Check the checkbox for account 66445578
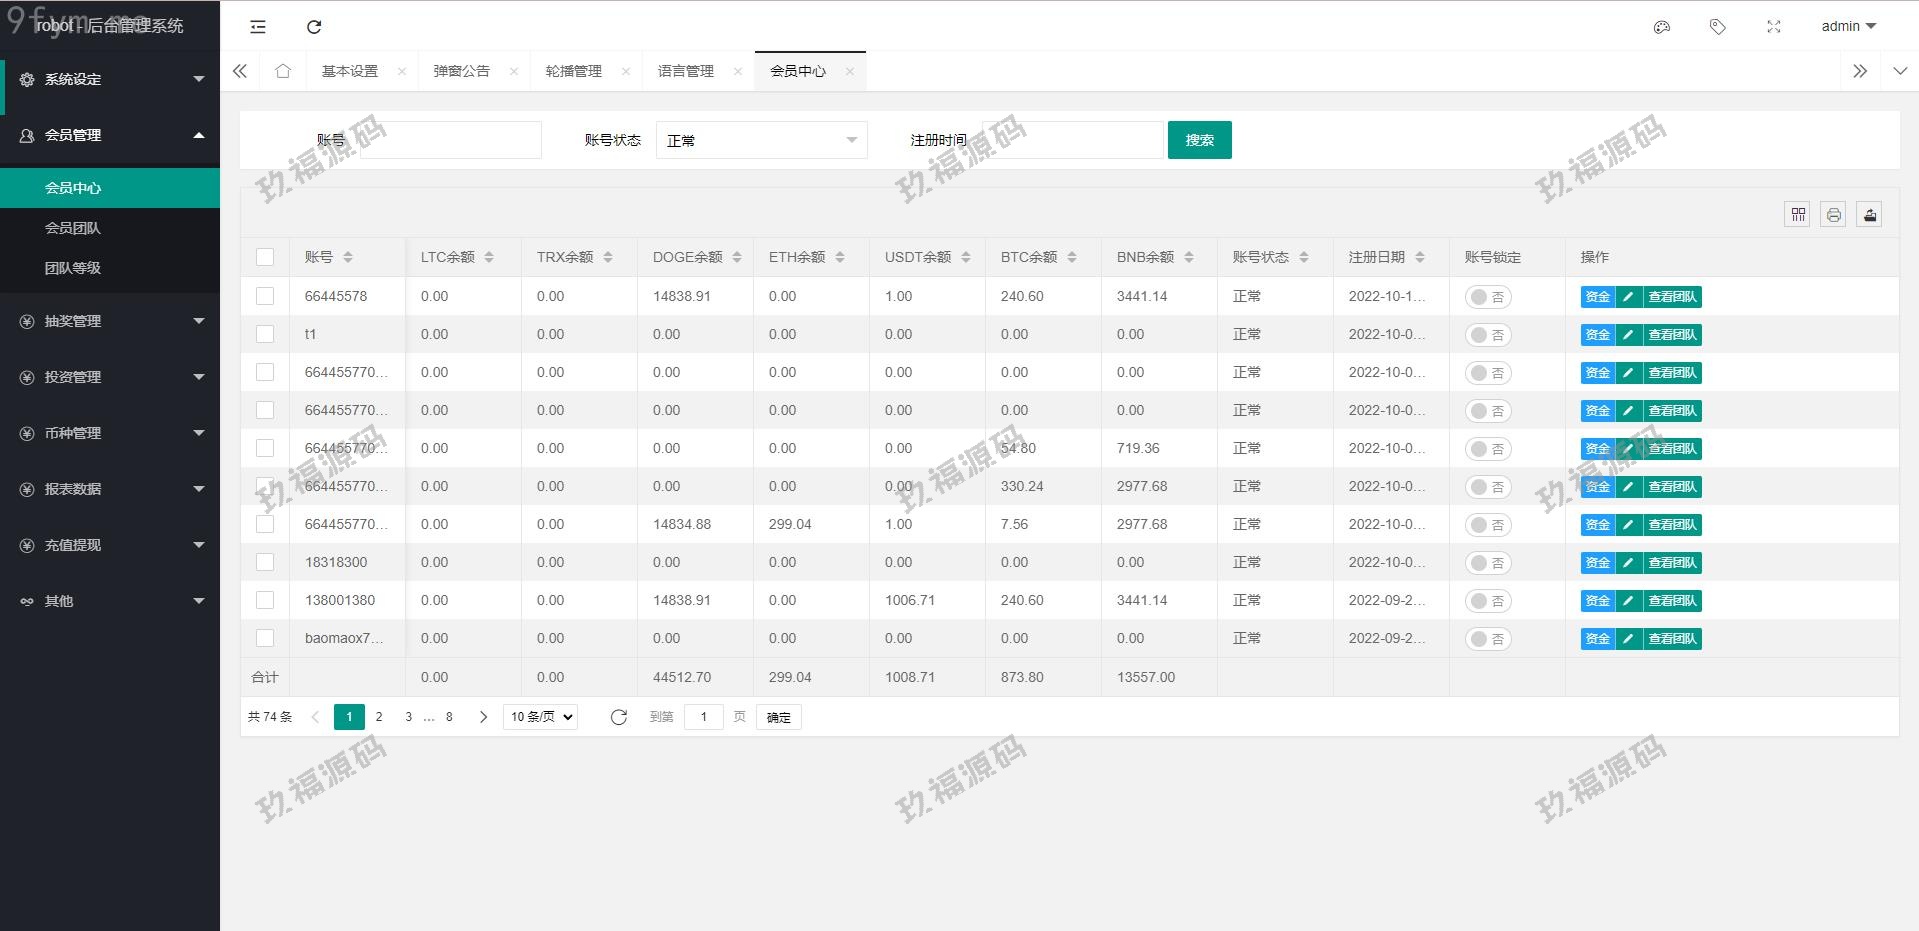The height and width of the screenshot is (931, 1919). click(265, 296)
